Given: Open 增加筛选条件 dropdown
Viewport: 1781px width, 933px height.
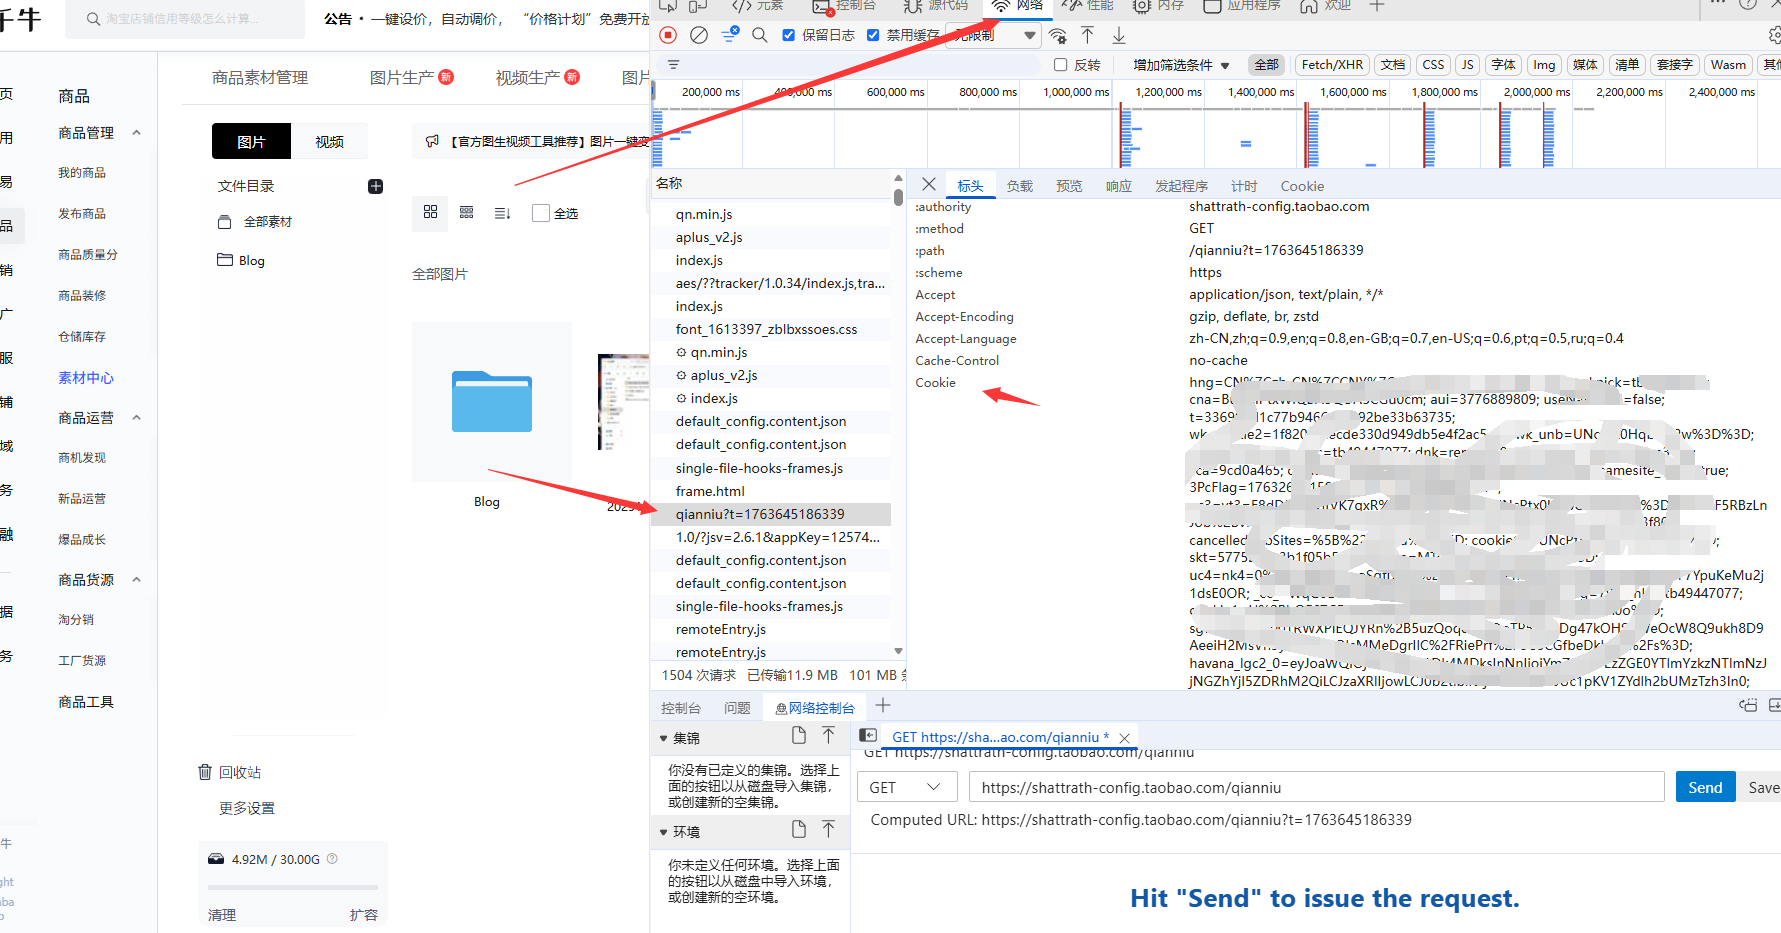Looking at the screenshot, I should (1181, 65).
